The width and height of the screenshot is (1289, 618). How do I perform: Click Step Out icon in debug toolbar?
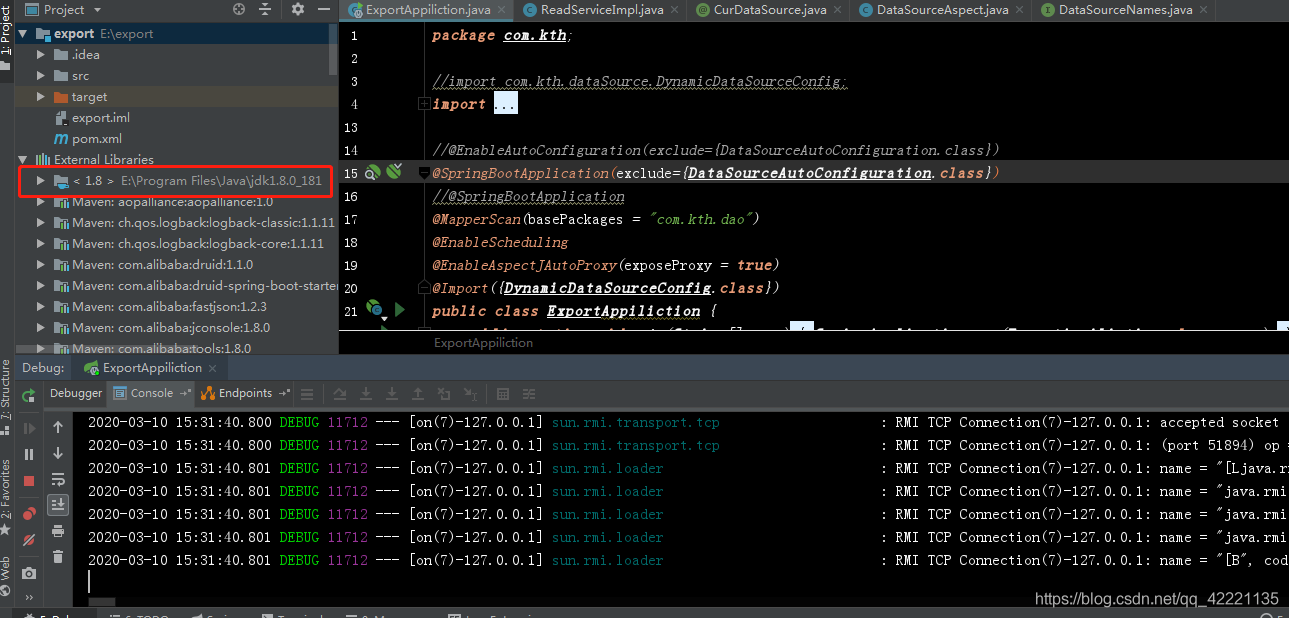[x=419, y=394]
